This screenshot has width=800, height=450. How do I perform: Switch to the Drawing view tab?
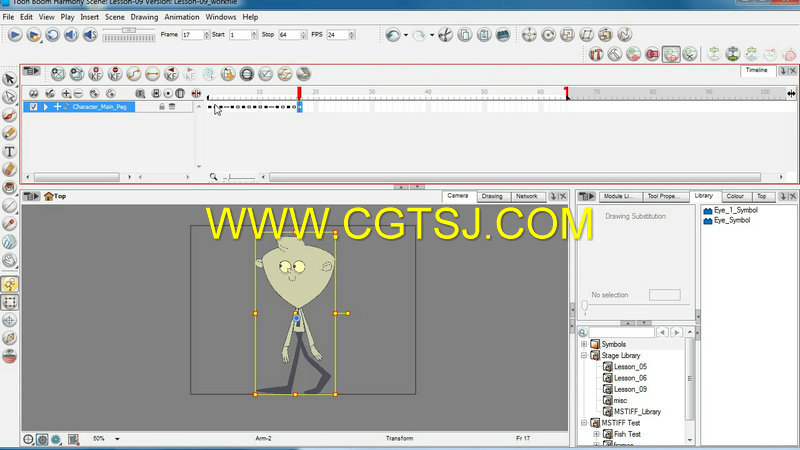pos(492,196)
